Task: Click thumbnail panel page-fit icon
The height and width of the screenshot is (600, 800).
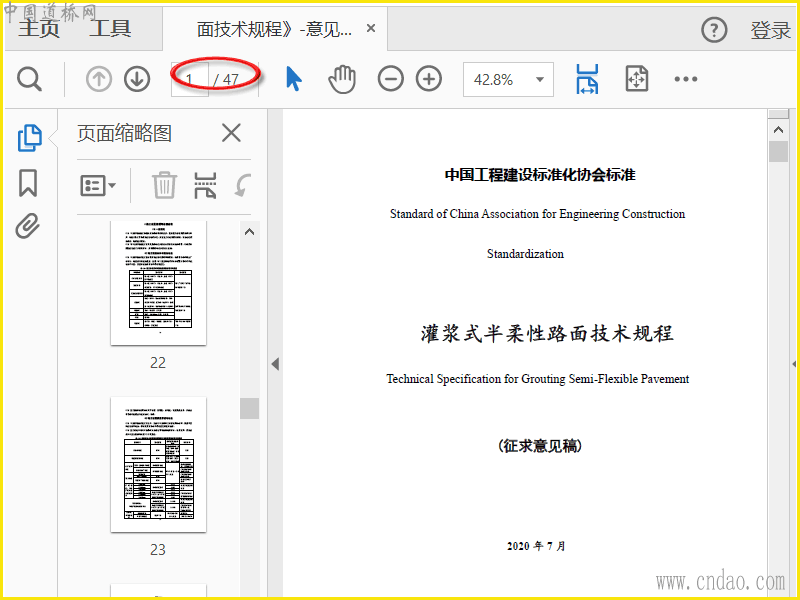Action: 205,185
